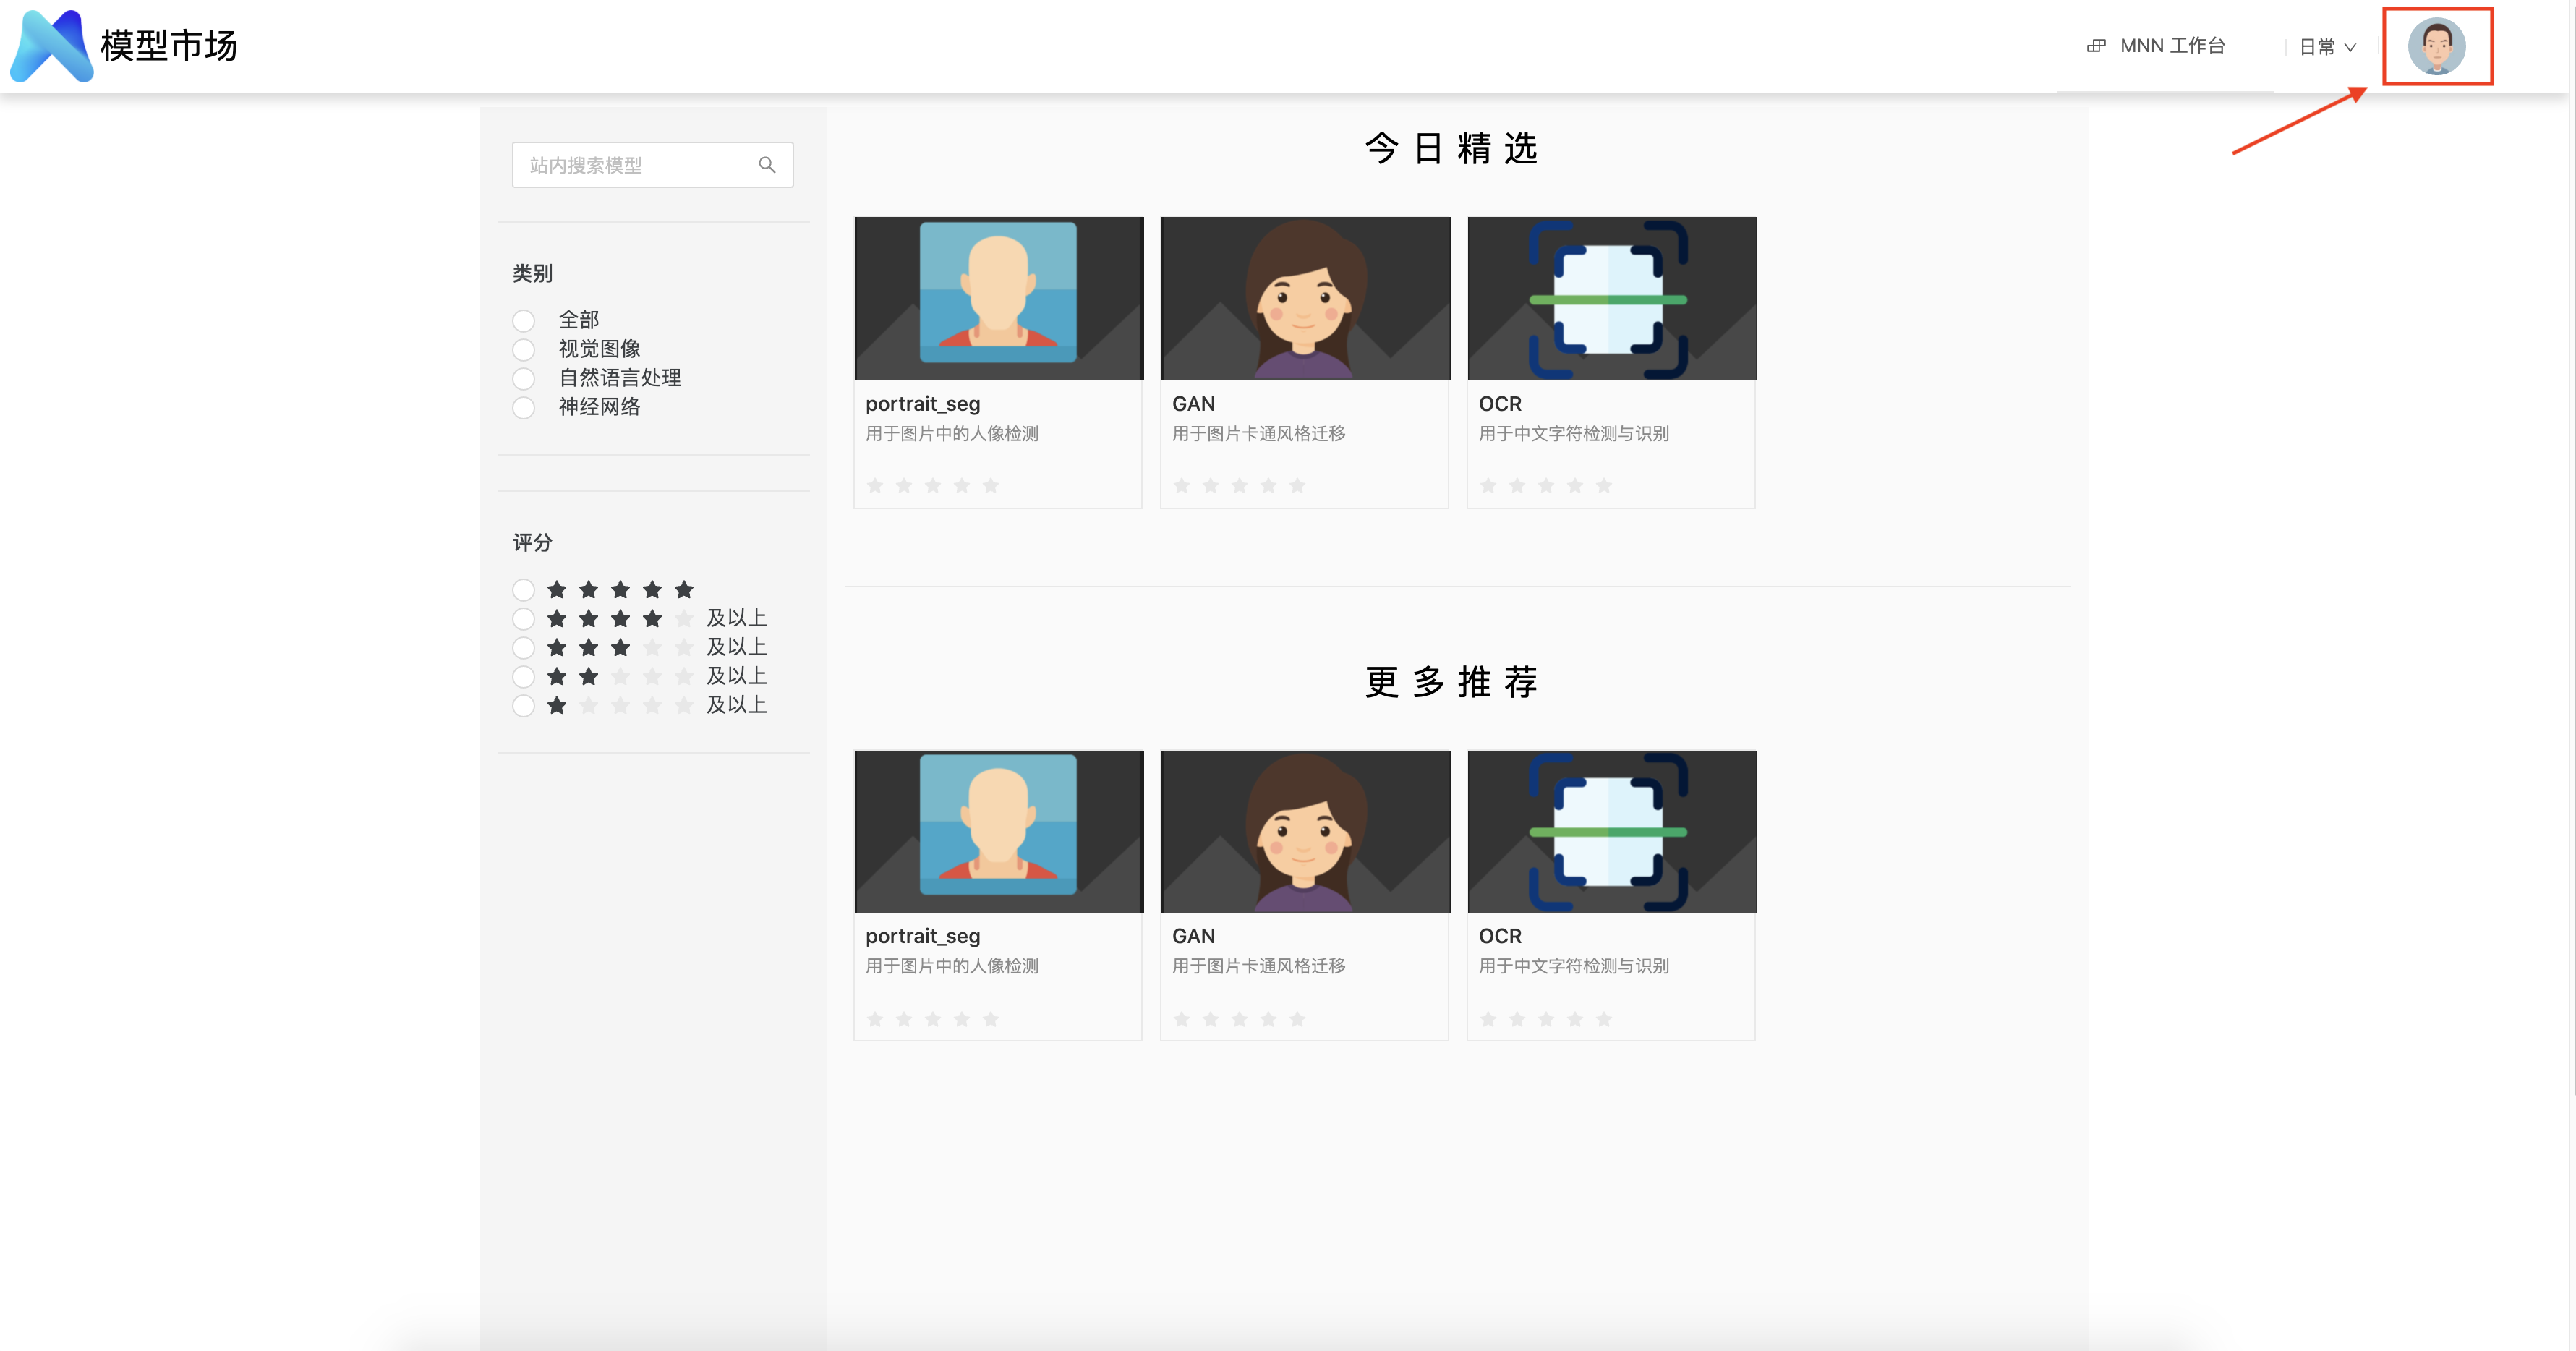Filter by three stars 及以上
This screenshot has height=1351, width=2576.
pyautogui.click(x=523, y=648)
